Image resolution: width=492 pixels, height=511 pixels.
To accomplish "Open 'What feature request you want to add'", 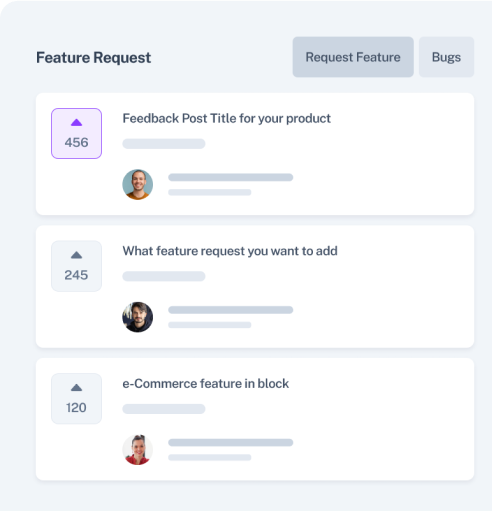I will [x=230, y=251].
